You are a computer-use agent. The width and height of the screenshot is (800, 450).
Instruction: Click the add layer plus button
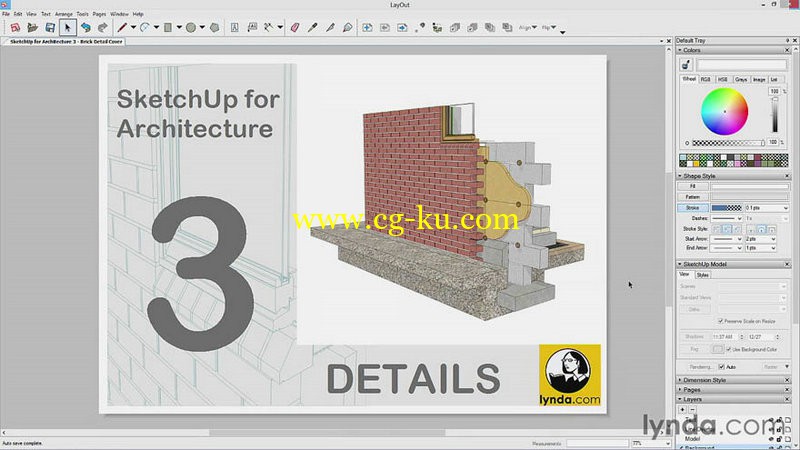pos(683,410)
